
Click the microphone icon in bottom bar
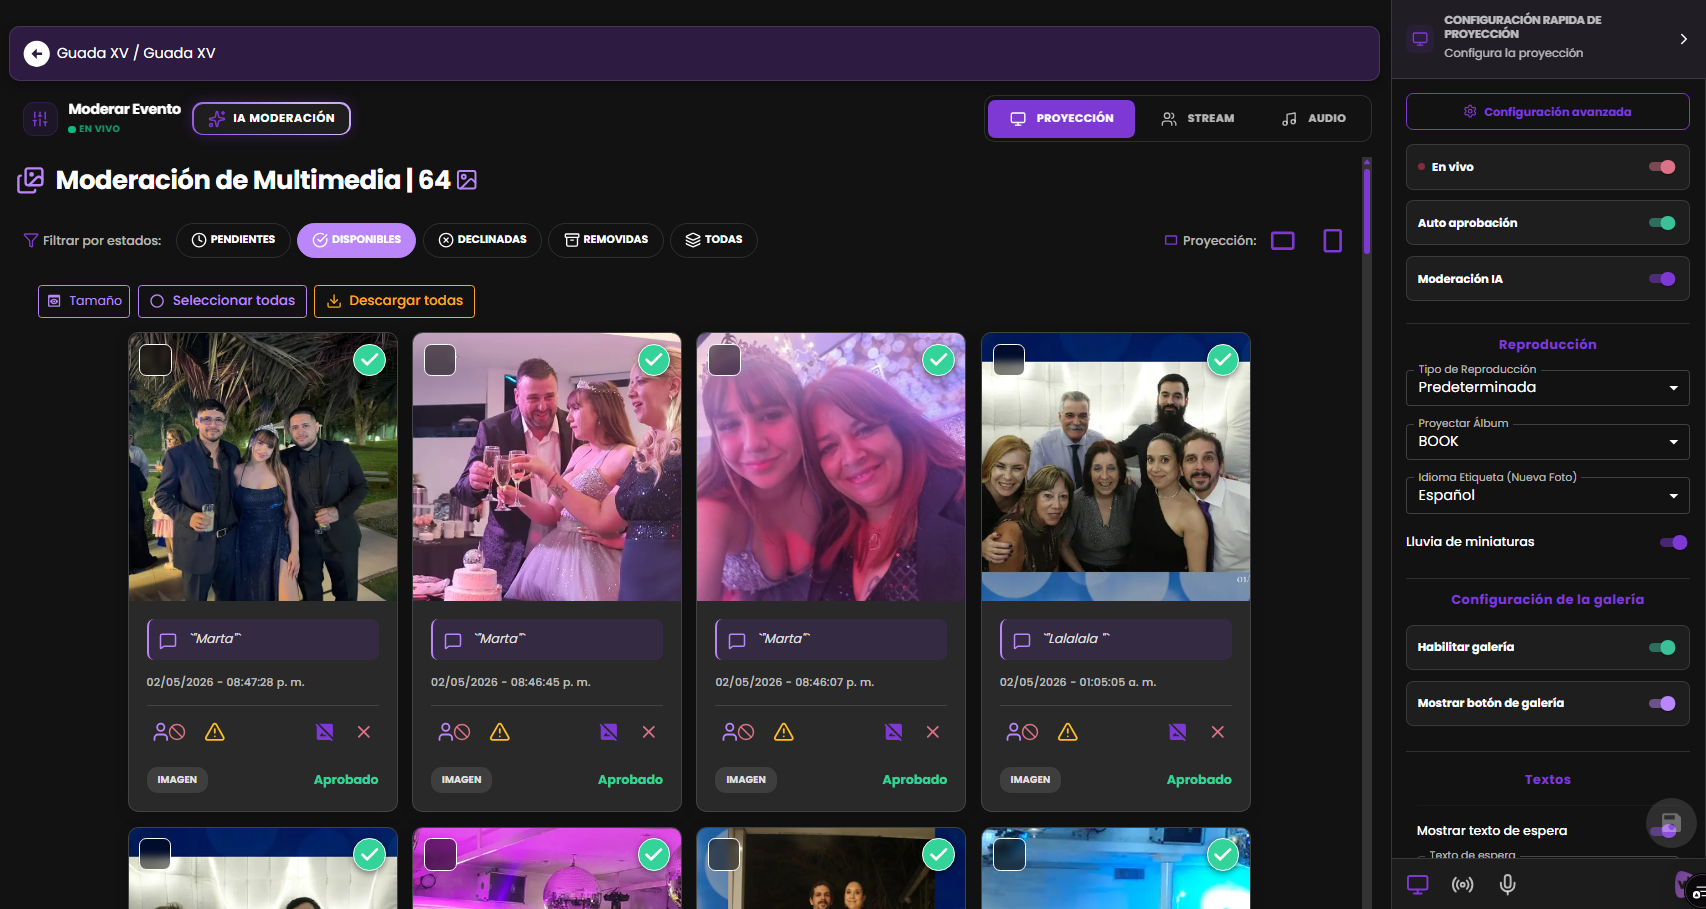pos(1508,885)
